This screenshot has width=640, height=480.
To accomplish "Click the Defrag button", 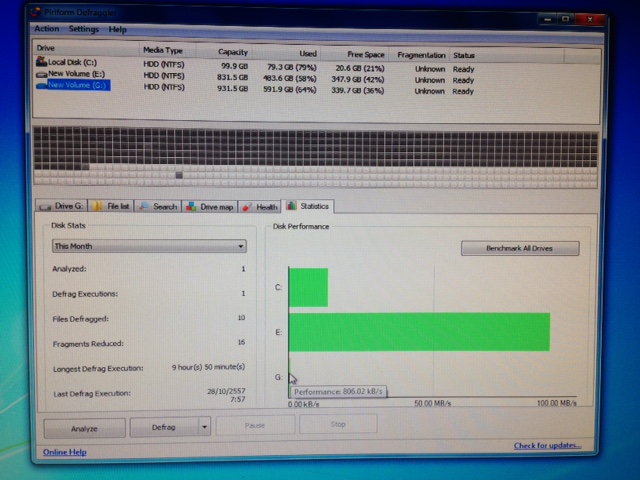I will click(164, 427).
